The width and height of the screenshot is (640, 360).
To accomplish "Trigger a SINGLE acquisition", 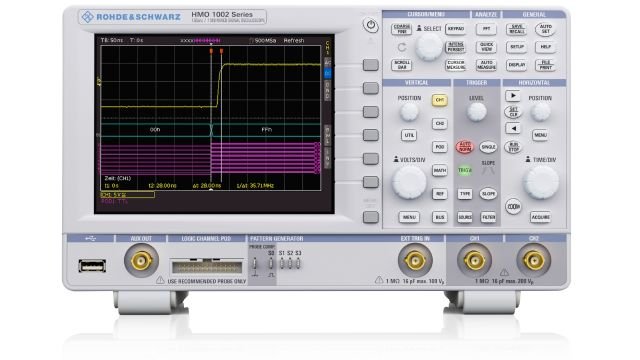I will point(488,147).
